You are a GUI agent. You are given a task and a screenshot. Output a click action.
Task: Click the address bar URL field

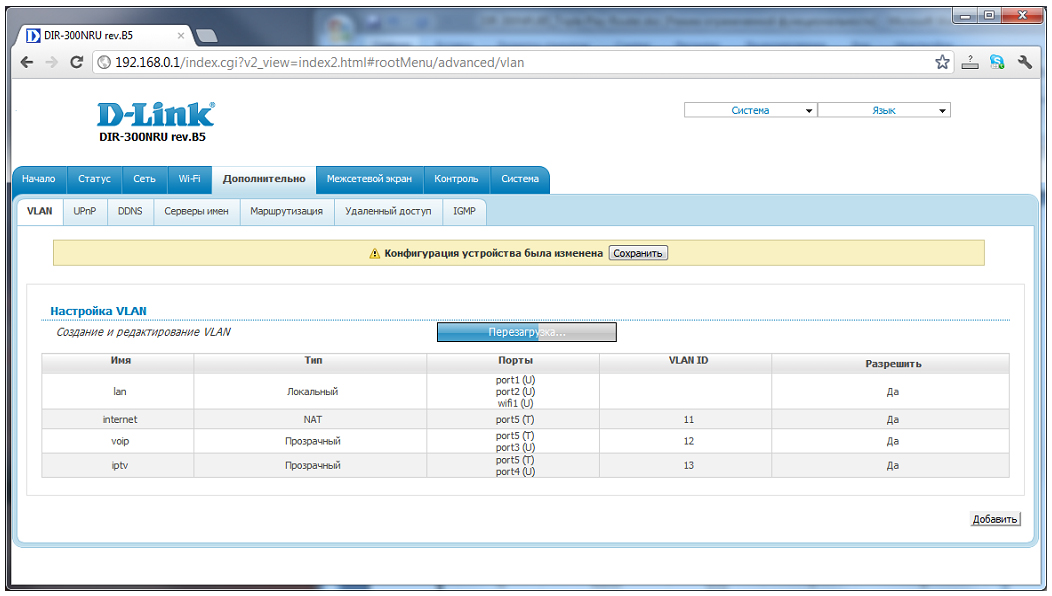500,62
